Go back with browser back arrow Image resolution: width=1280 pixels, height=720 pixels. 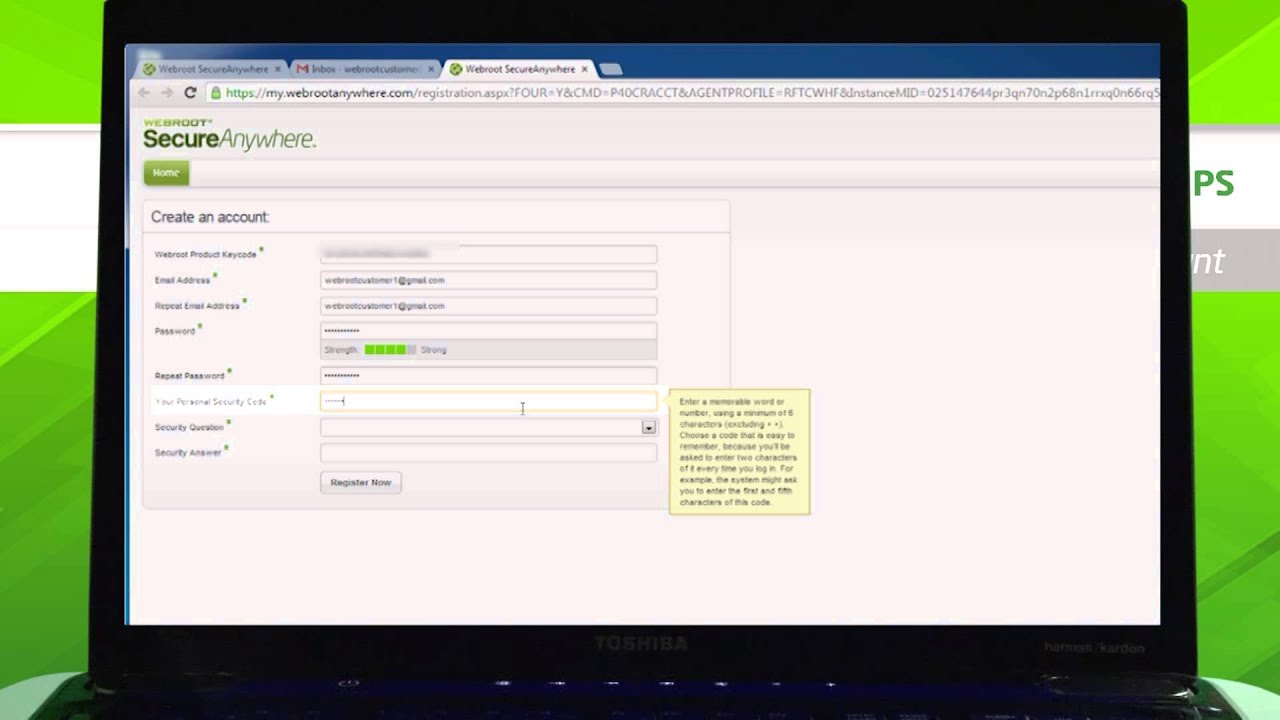pyautogui.click(x=144, y=93)
